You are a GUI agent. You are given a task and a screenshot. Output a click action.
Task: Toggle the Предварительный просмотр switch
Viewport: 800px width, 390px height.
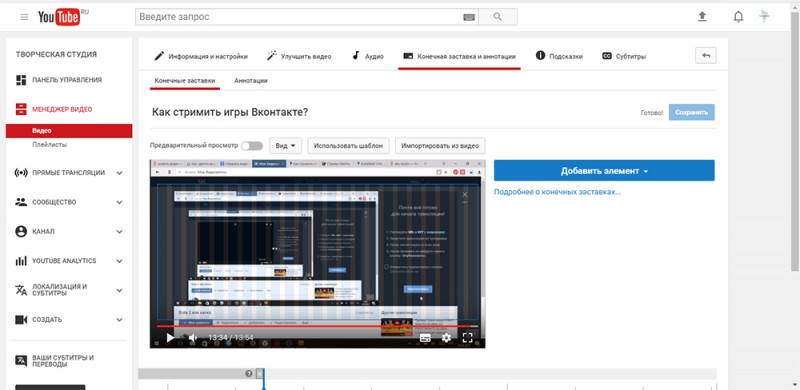coord(252,145)
